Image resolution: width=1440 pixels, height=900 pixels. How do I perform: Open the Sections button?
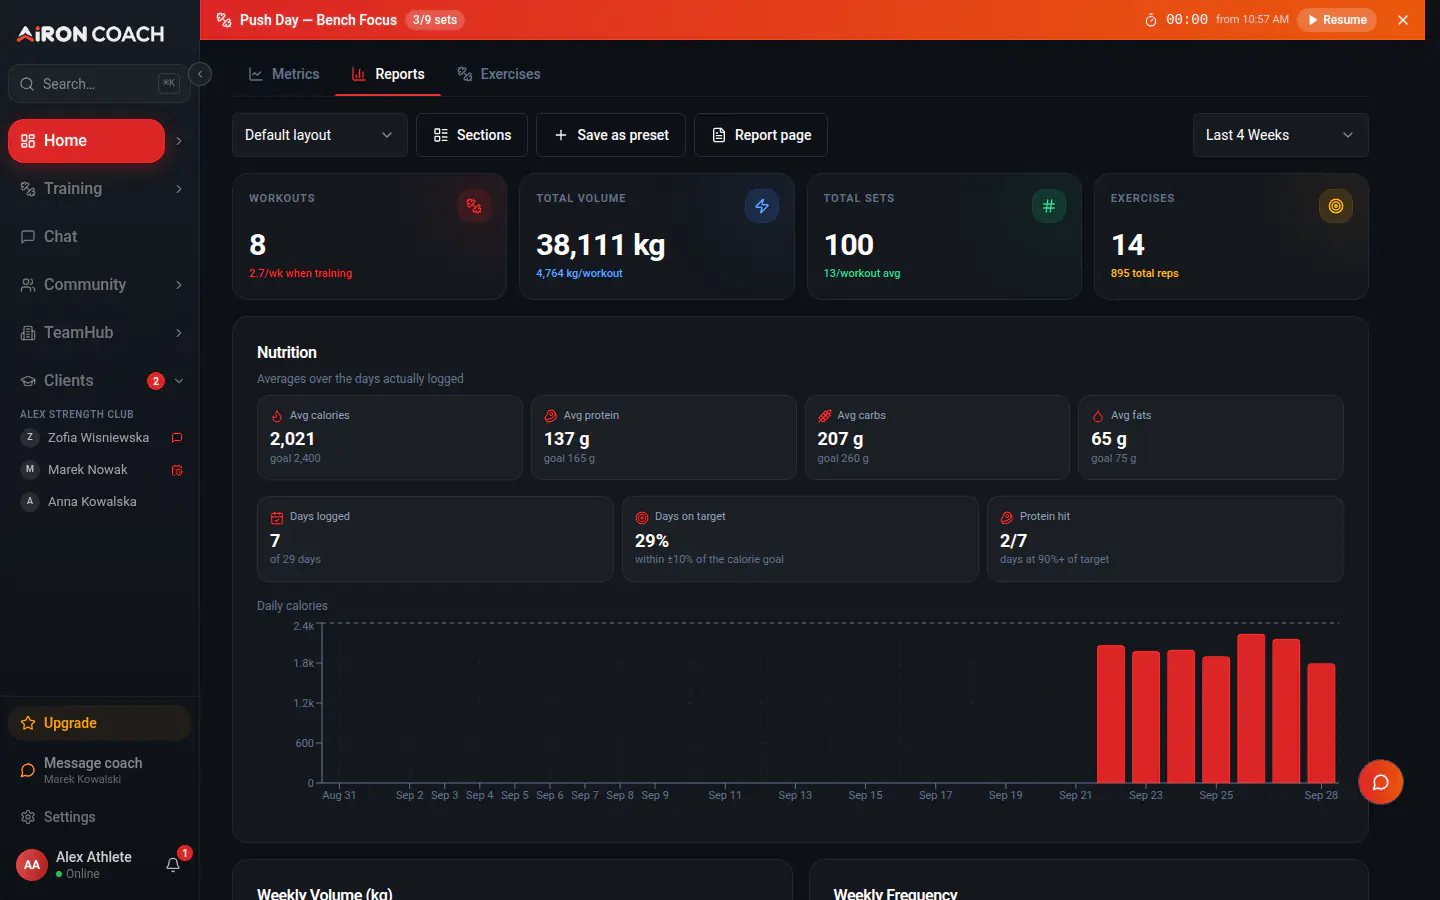point(472,135)
